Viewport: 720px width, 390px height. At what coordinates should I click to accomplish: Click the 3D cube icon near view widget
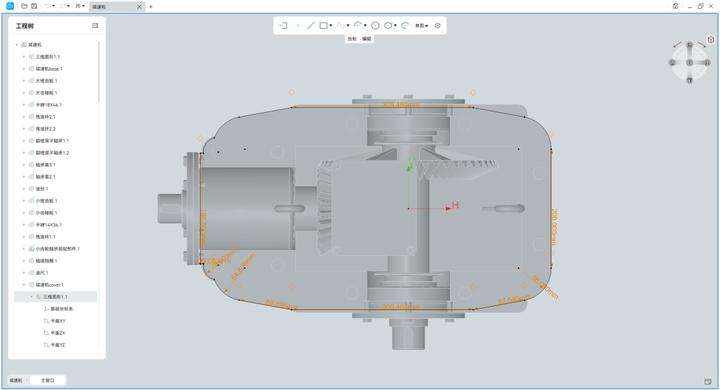711,40
